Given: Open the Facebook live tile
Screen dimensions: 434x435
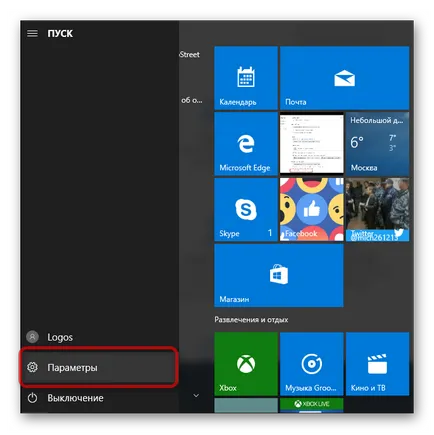Looking at the screenshot, I should tap(312, 209).
